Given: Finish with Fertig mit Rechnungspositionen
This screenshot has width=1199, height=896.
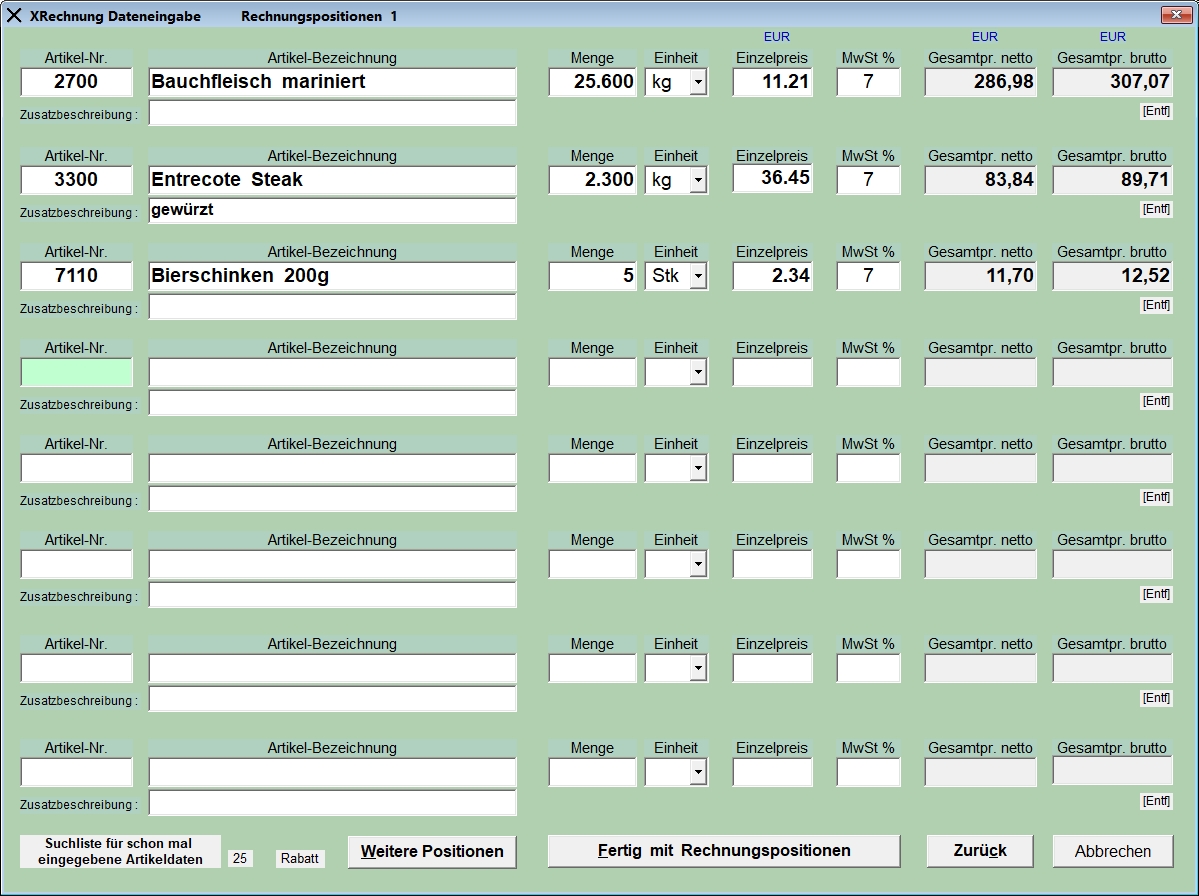Looking at the screenshot, I should click(x=724, y=851).
